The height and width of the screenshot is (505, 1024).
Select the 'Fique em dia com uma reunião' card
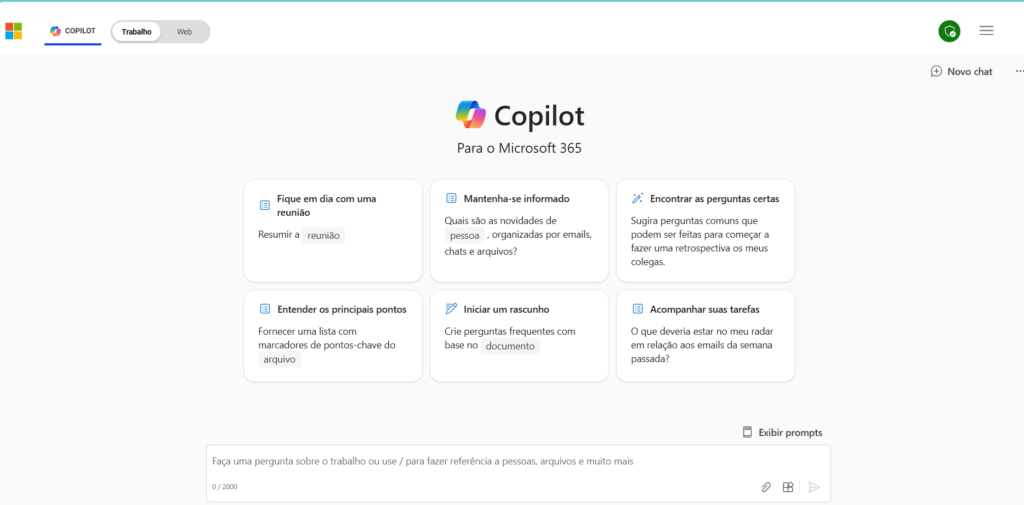[333, 231]
